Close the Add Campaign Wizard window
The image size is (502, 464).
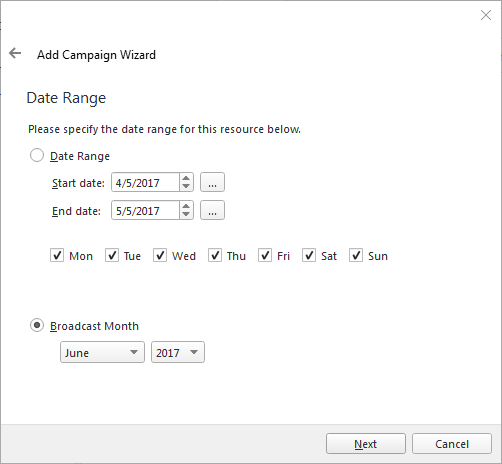click(486, 15)
